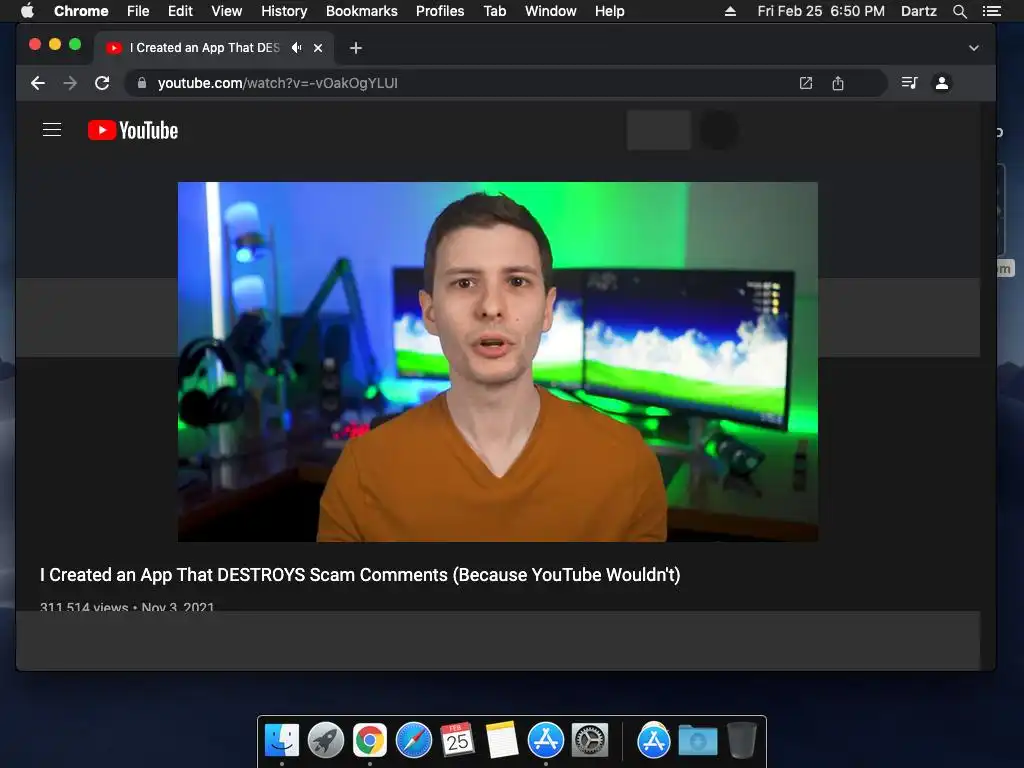The image size is (1024, 768).
Task: Open the Edit menu
Action: (x=180, y=11)
